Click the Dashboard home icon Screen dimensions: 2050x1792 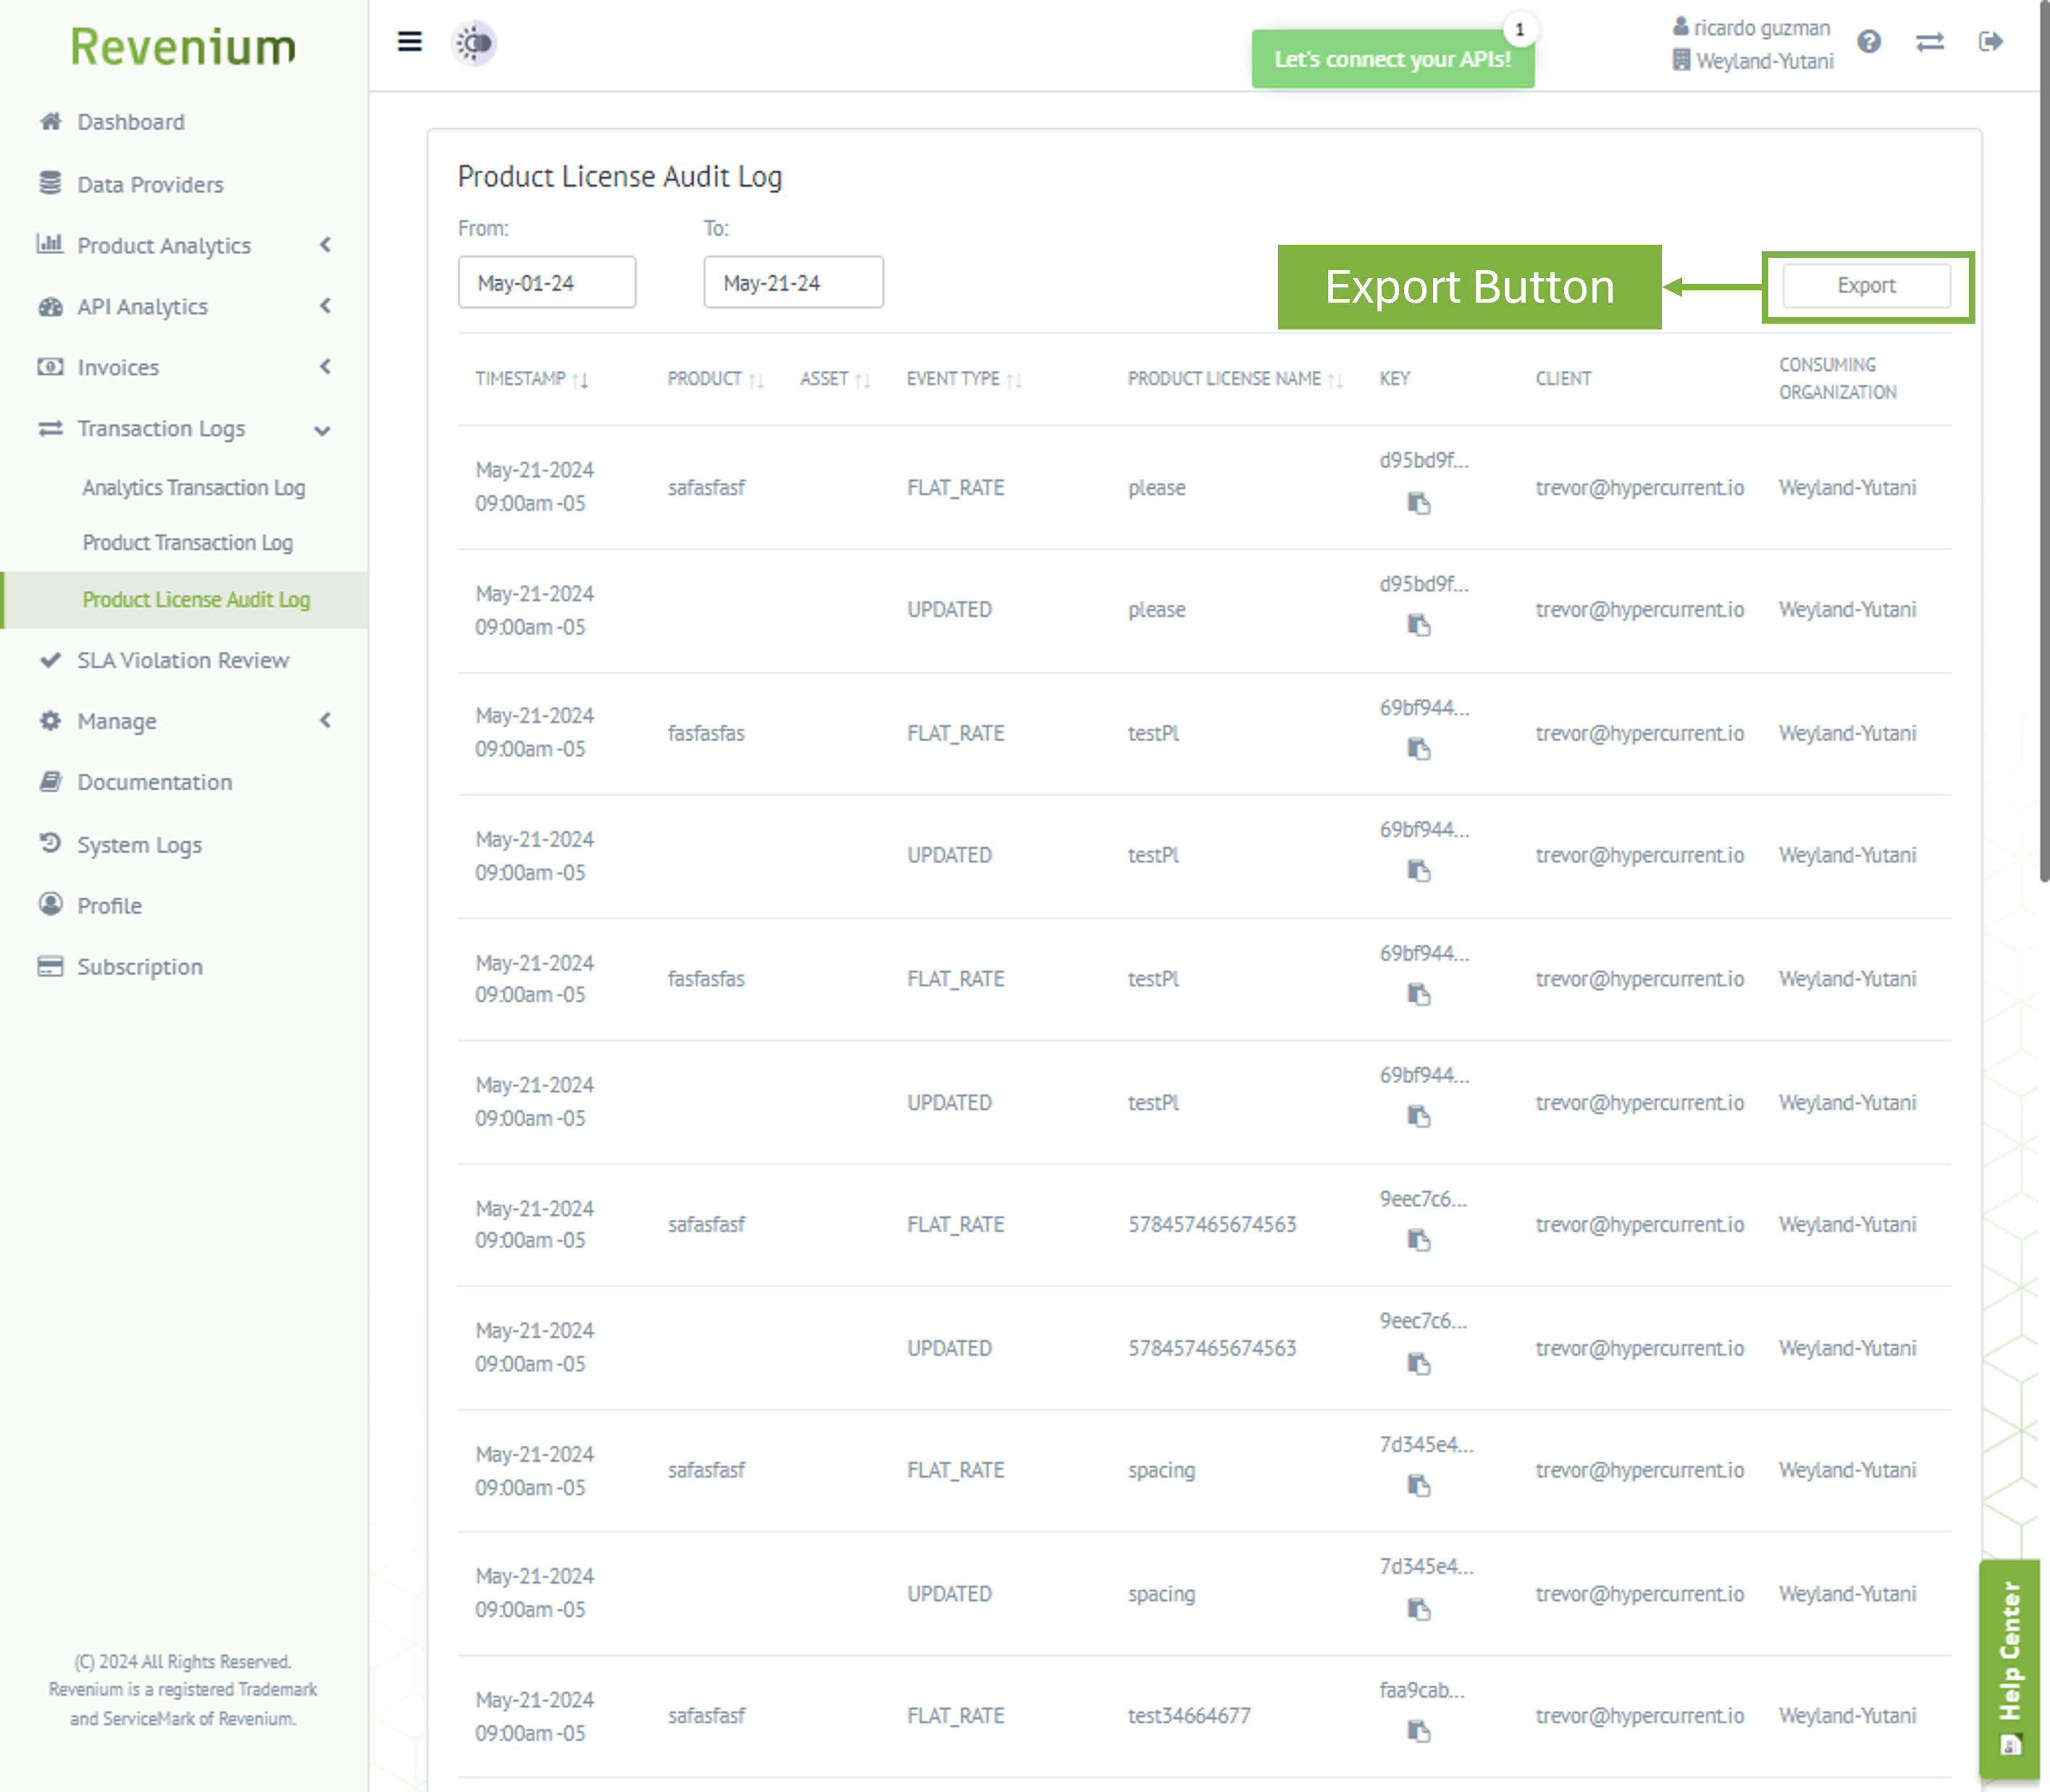pos(50,122)
